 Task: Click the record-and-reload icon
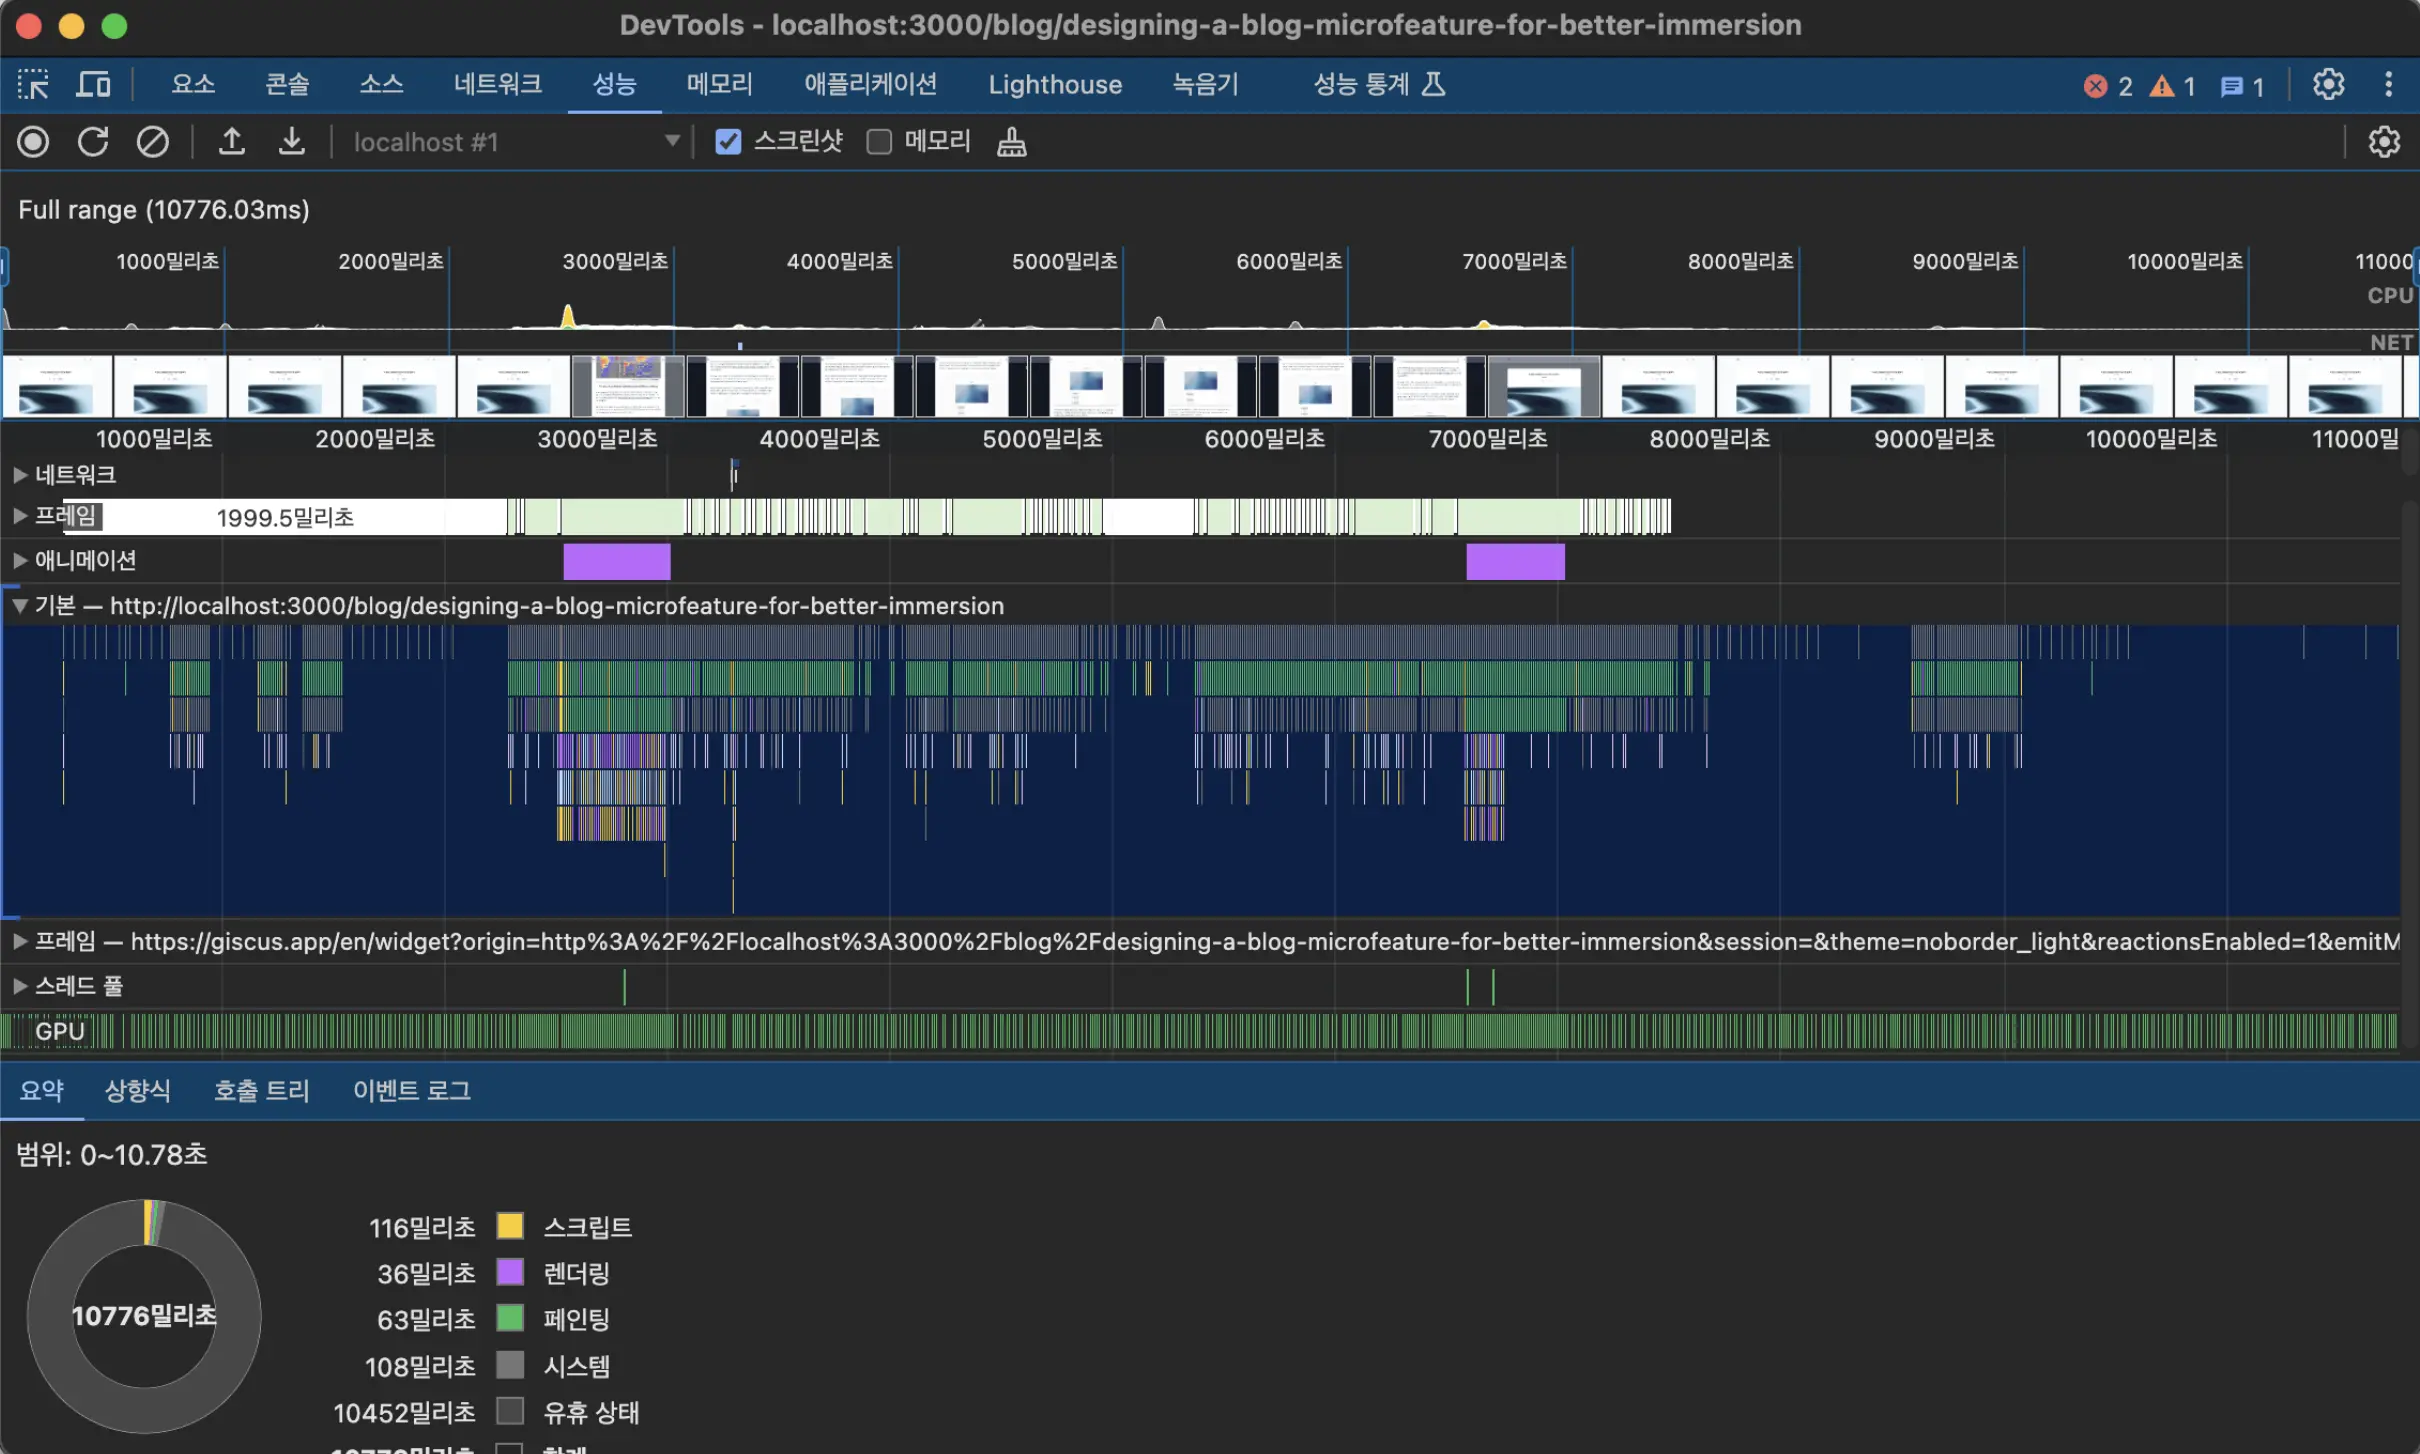coord(91,141)
